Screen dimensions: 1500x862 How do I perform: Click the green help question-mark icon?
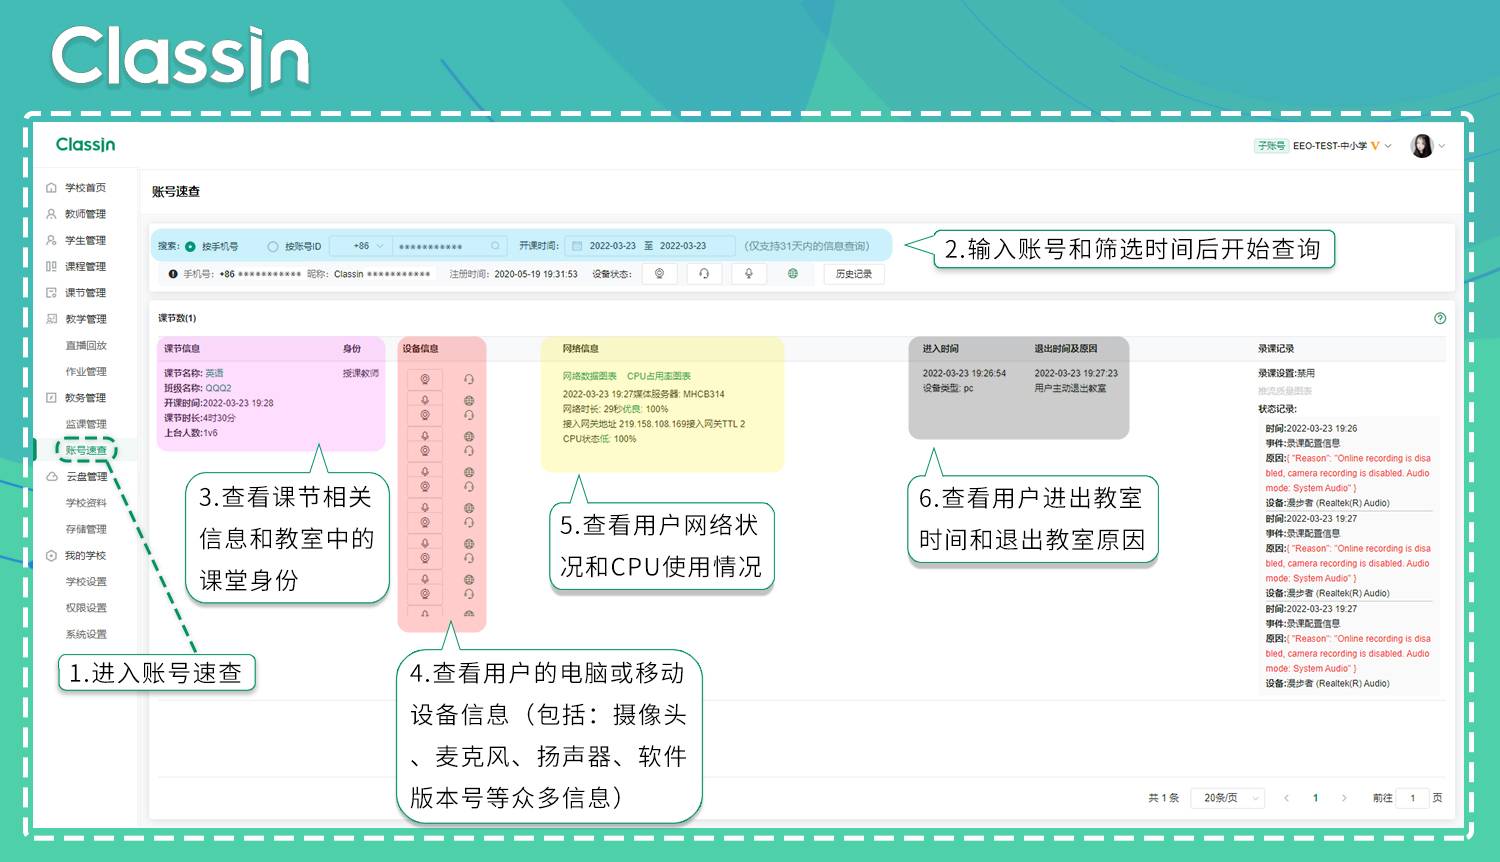pos(1440,318)
